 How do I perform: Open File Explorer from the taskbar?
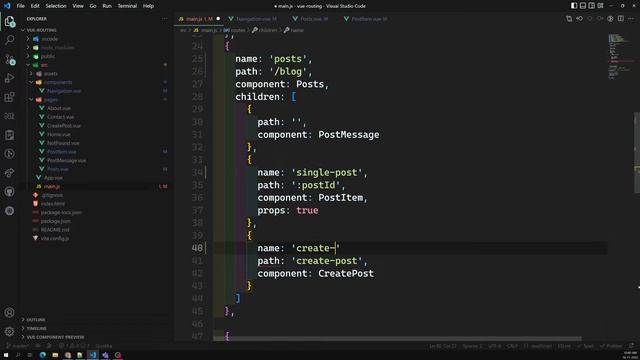55,355
